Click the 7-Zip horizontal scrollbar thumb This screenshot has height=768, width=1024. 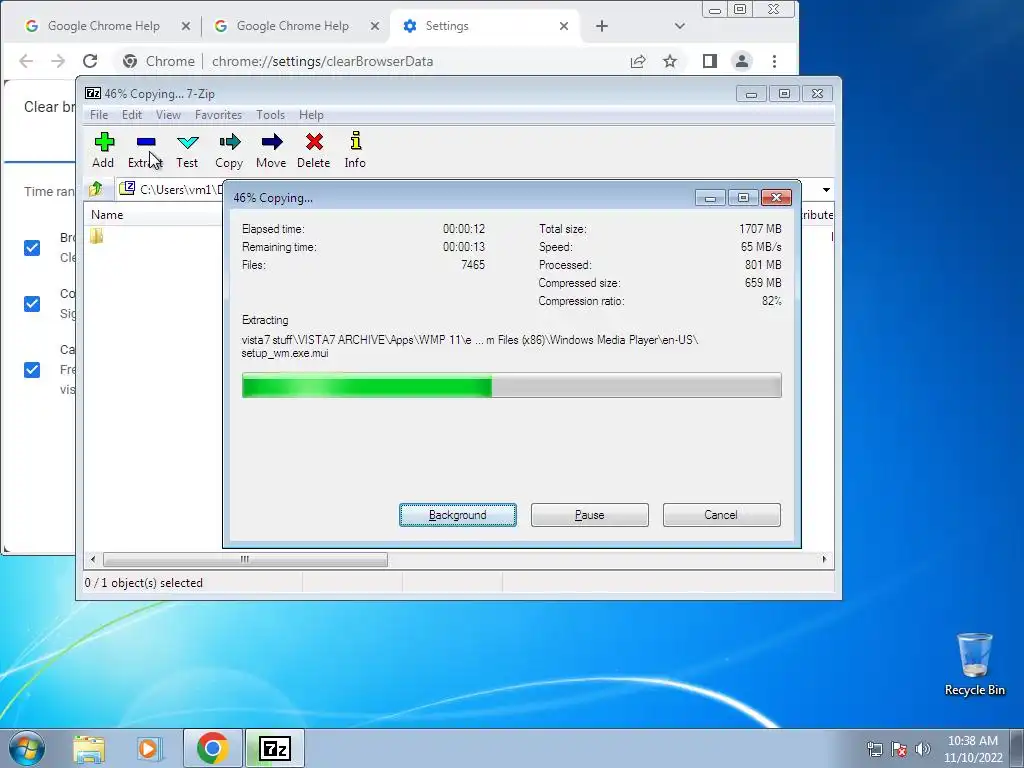pos(245,560)
